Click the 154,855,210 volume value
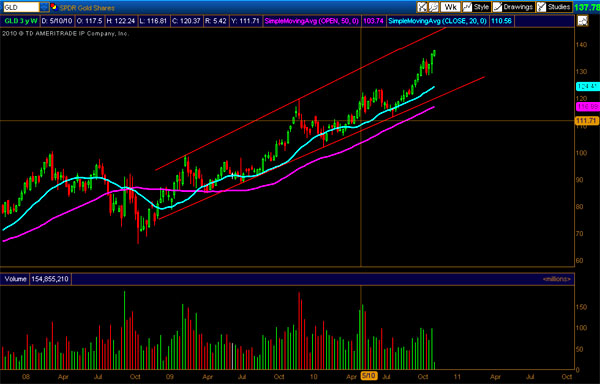 [50, 279]
